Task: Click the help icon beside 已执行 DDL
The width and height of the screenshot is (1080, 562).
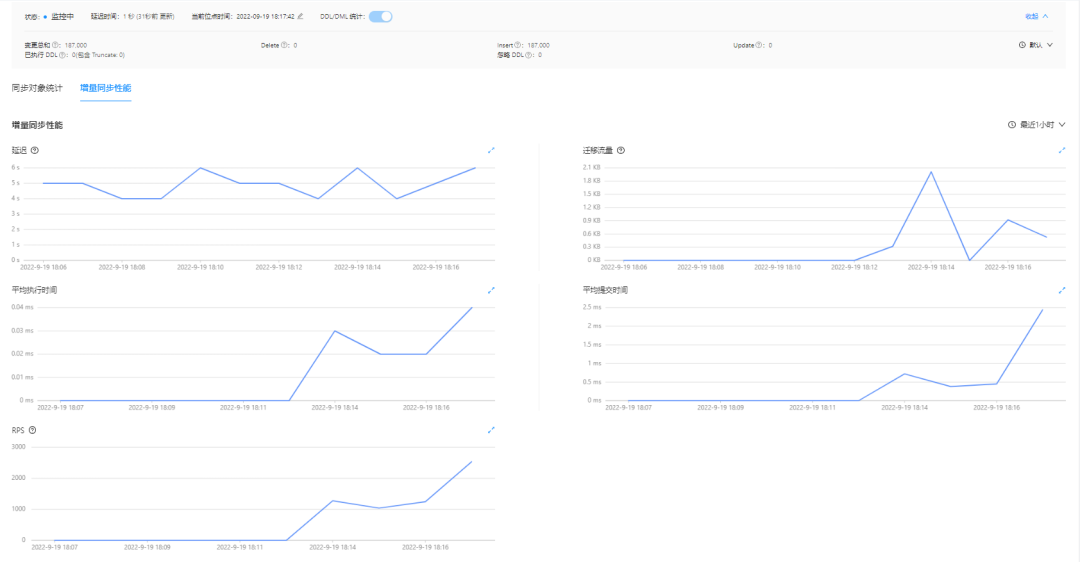Action: pos(63,55)
